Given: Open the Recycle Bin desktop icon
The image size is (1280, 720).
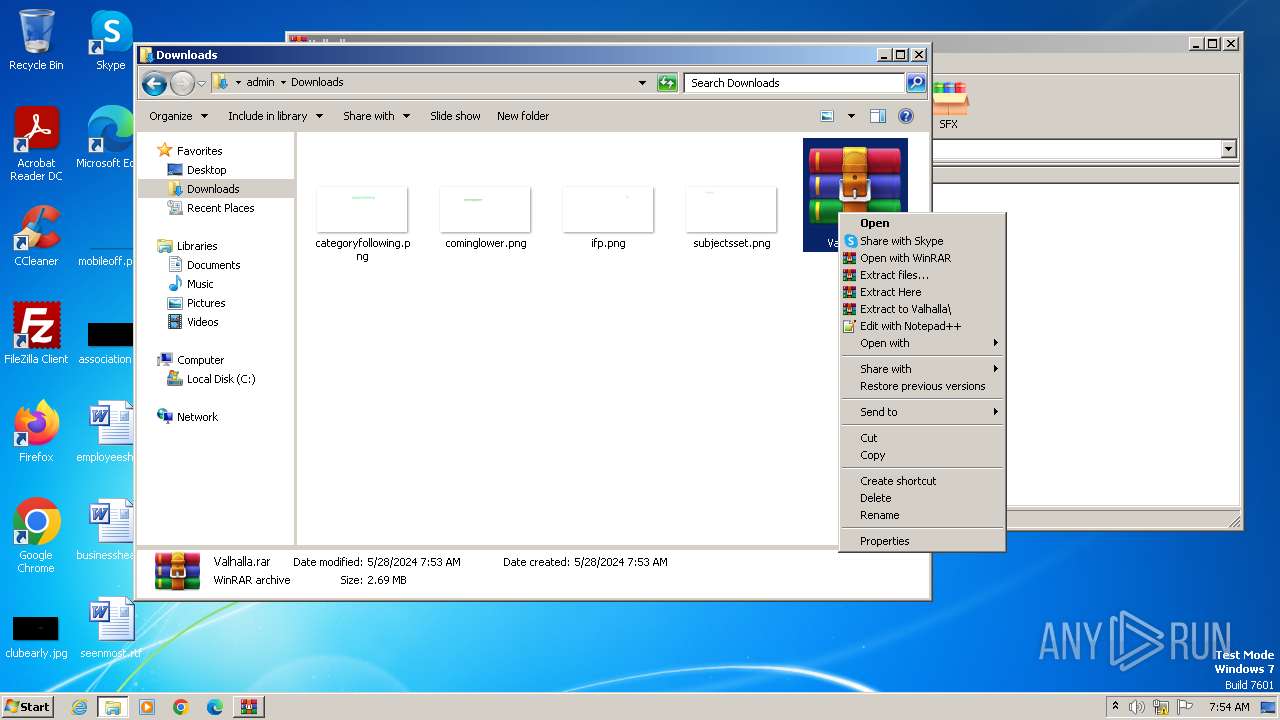Looking at the screenshot, I should coord(36,40).
